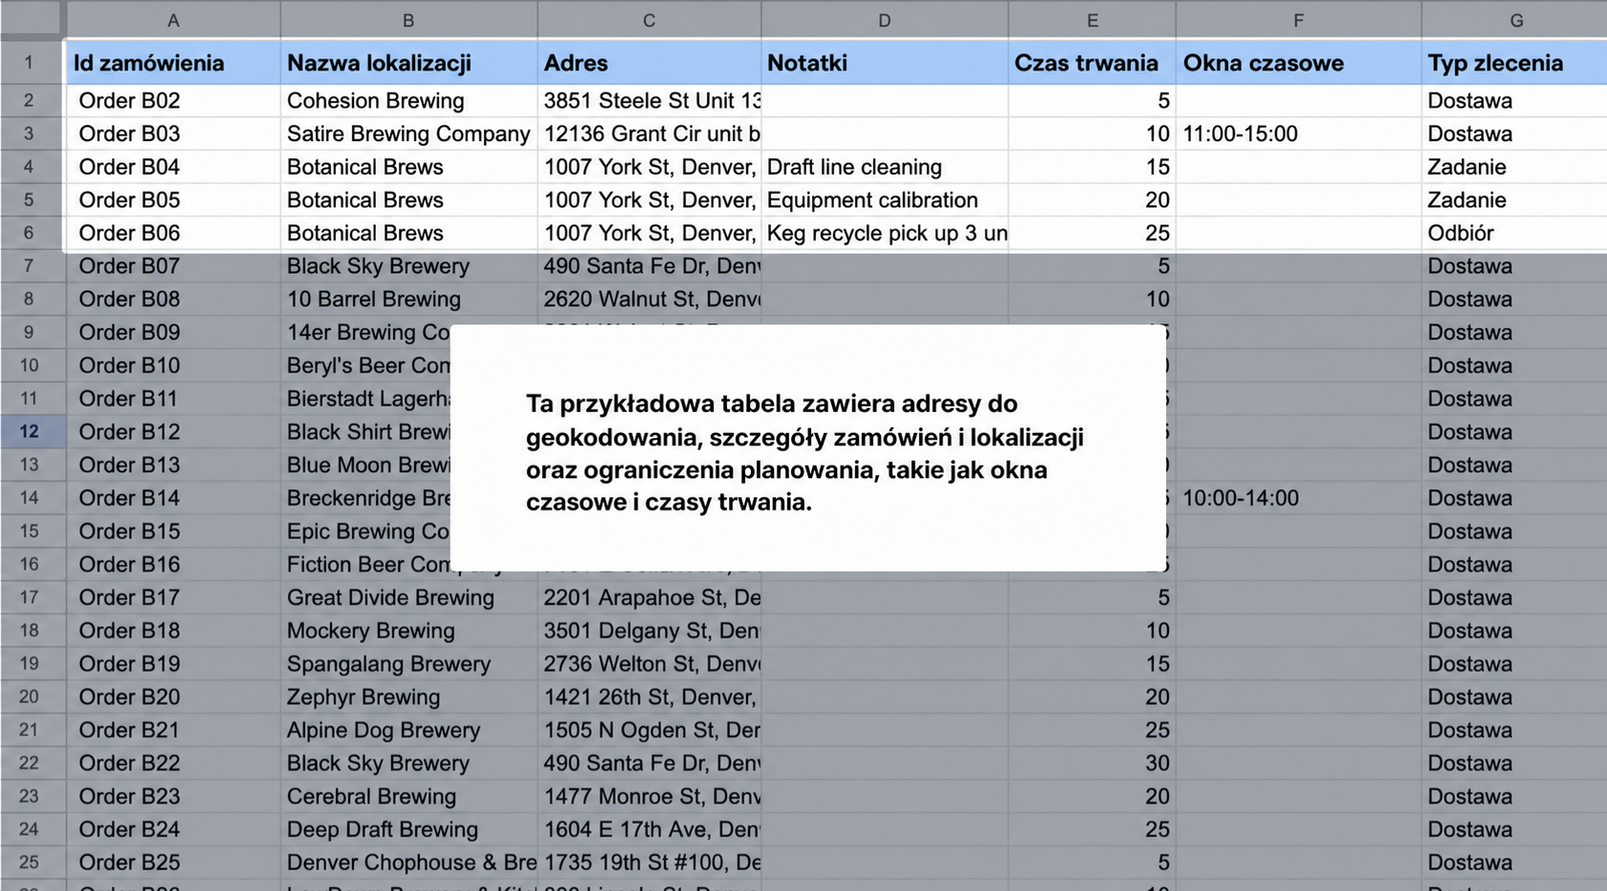Select the "Order B14" cell
The height and width of the screenshot is (891, 1607).
tap(173, 498)
